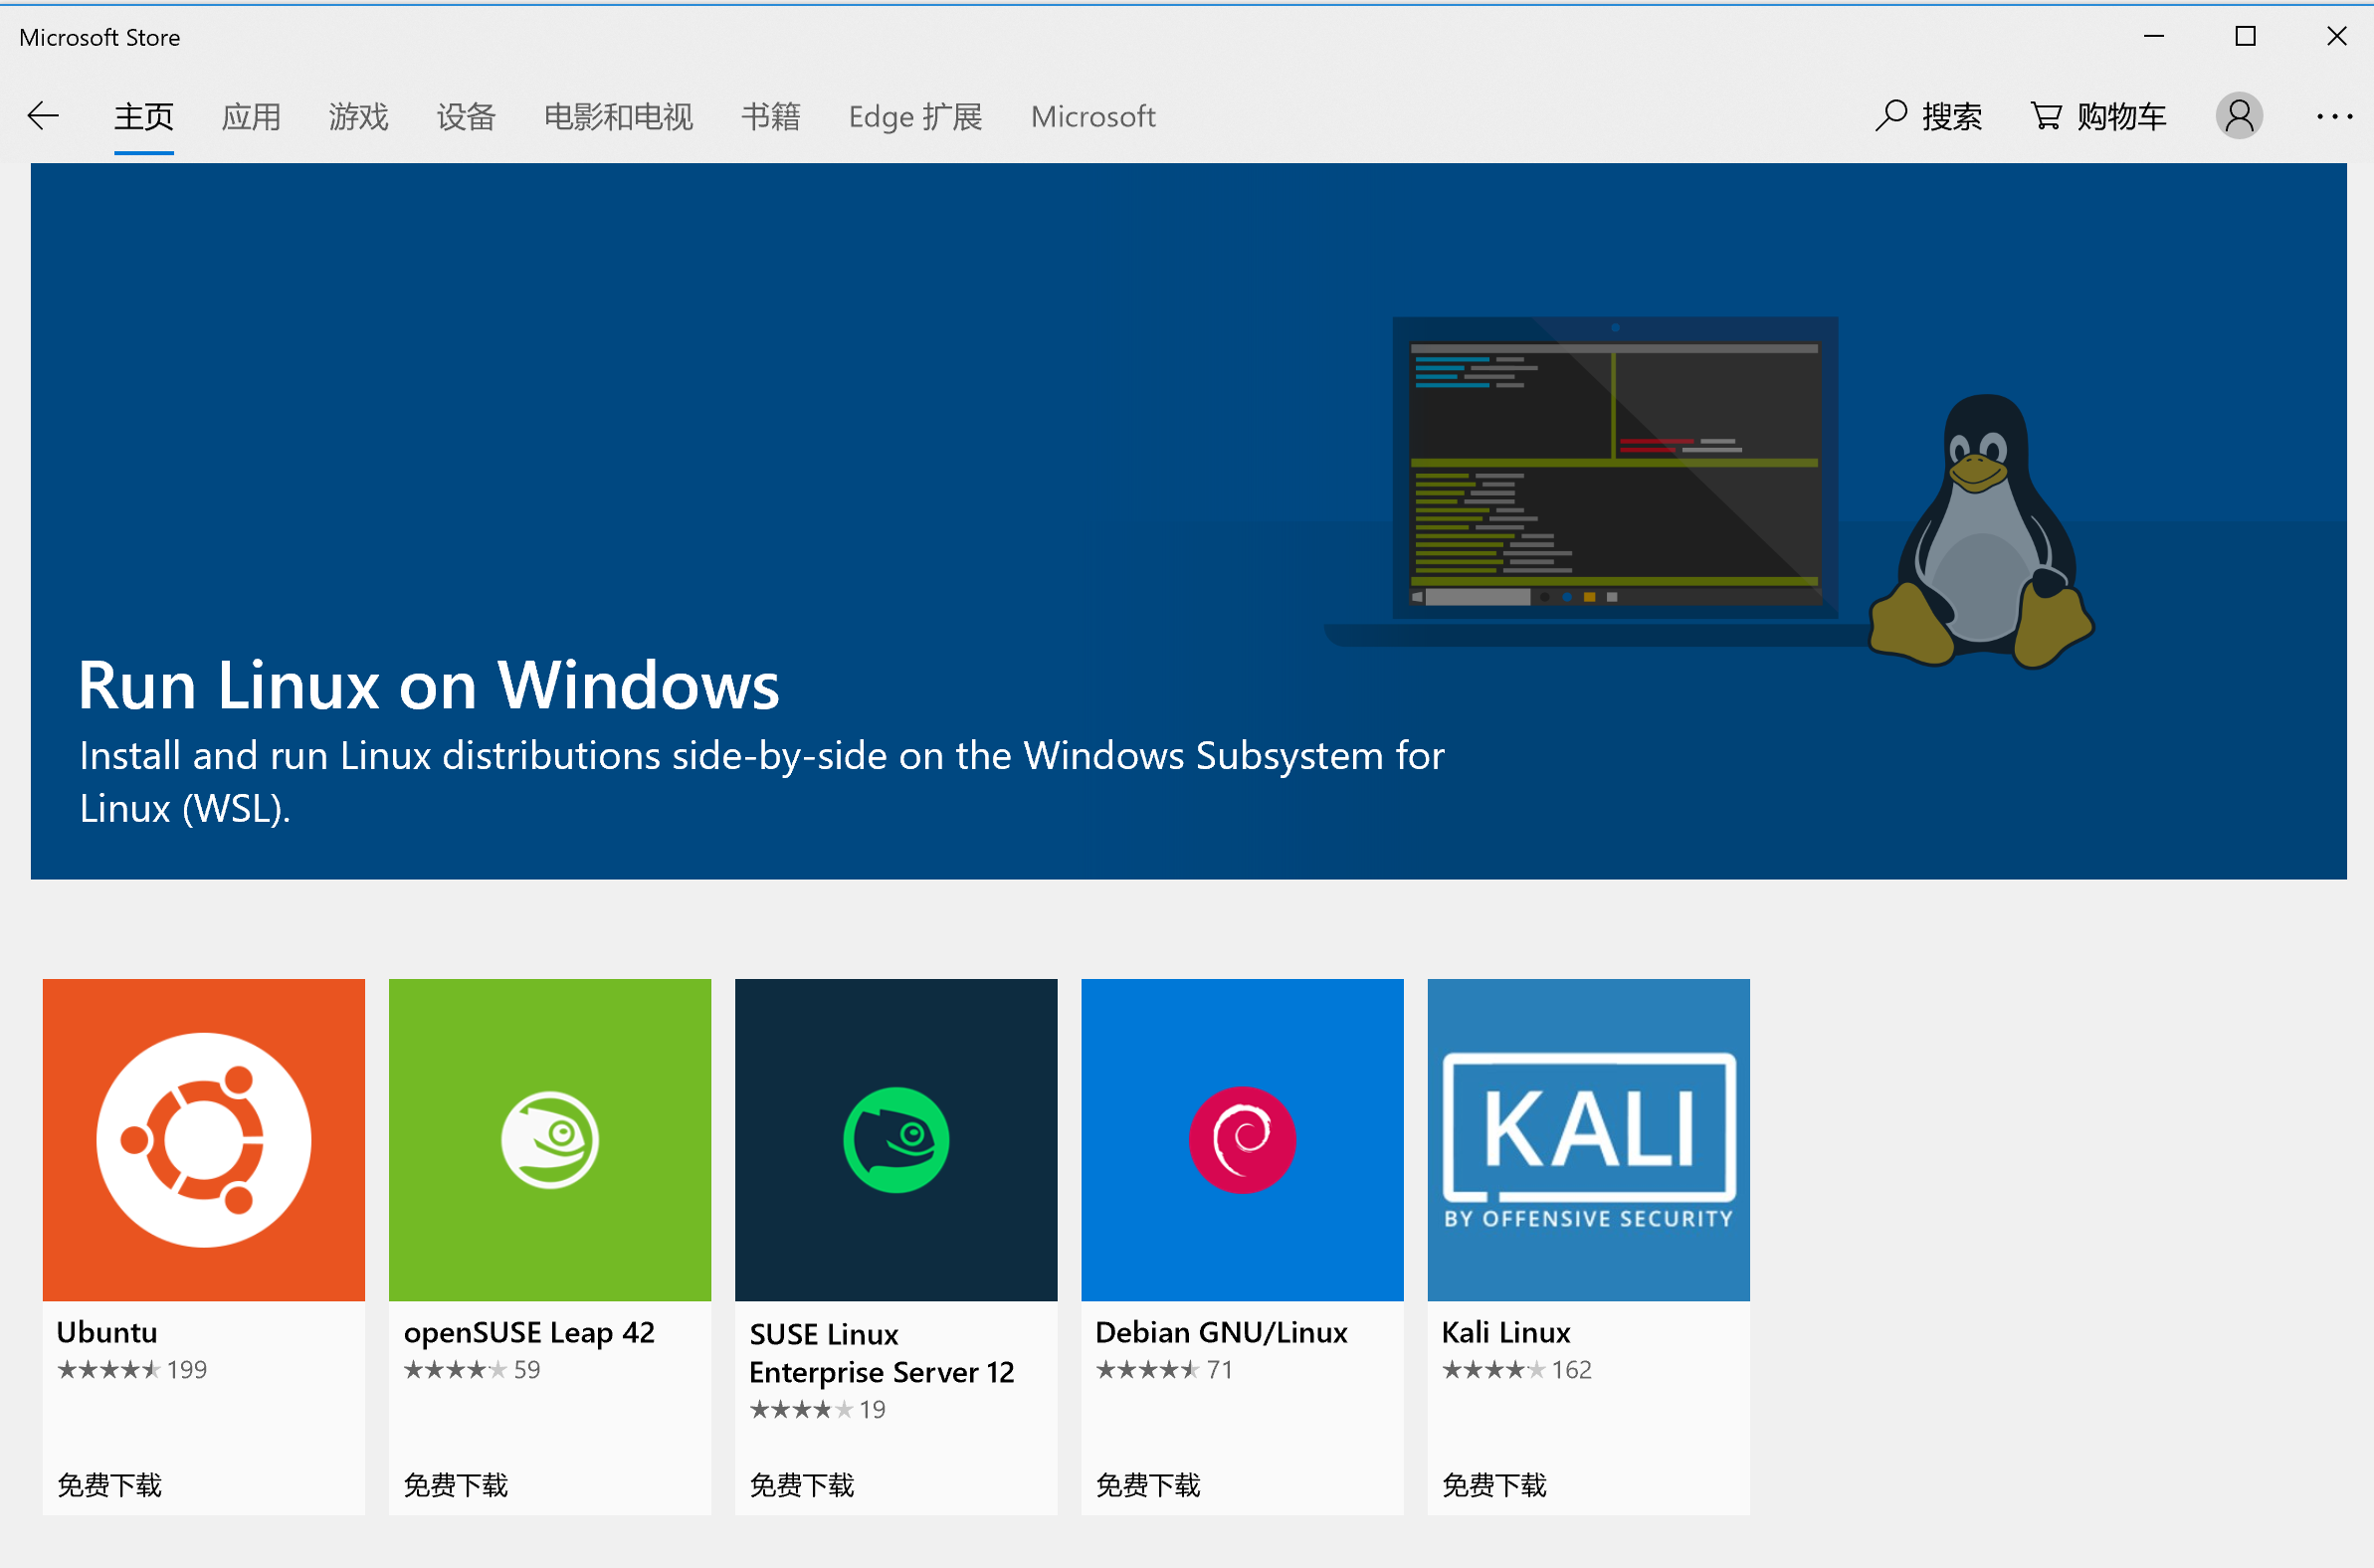Select the SUSE Linux Enterprise Server icon
This screenshot has height=1568, width=2374.
[x=895, y=1139]
